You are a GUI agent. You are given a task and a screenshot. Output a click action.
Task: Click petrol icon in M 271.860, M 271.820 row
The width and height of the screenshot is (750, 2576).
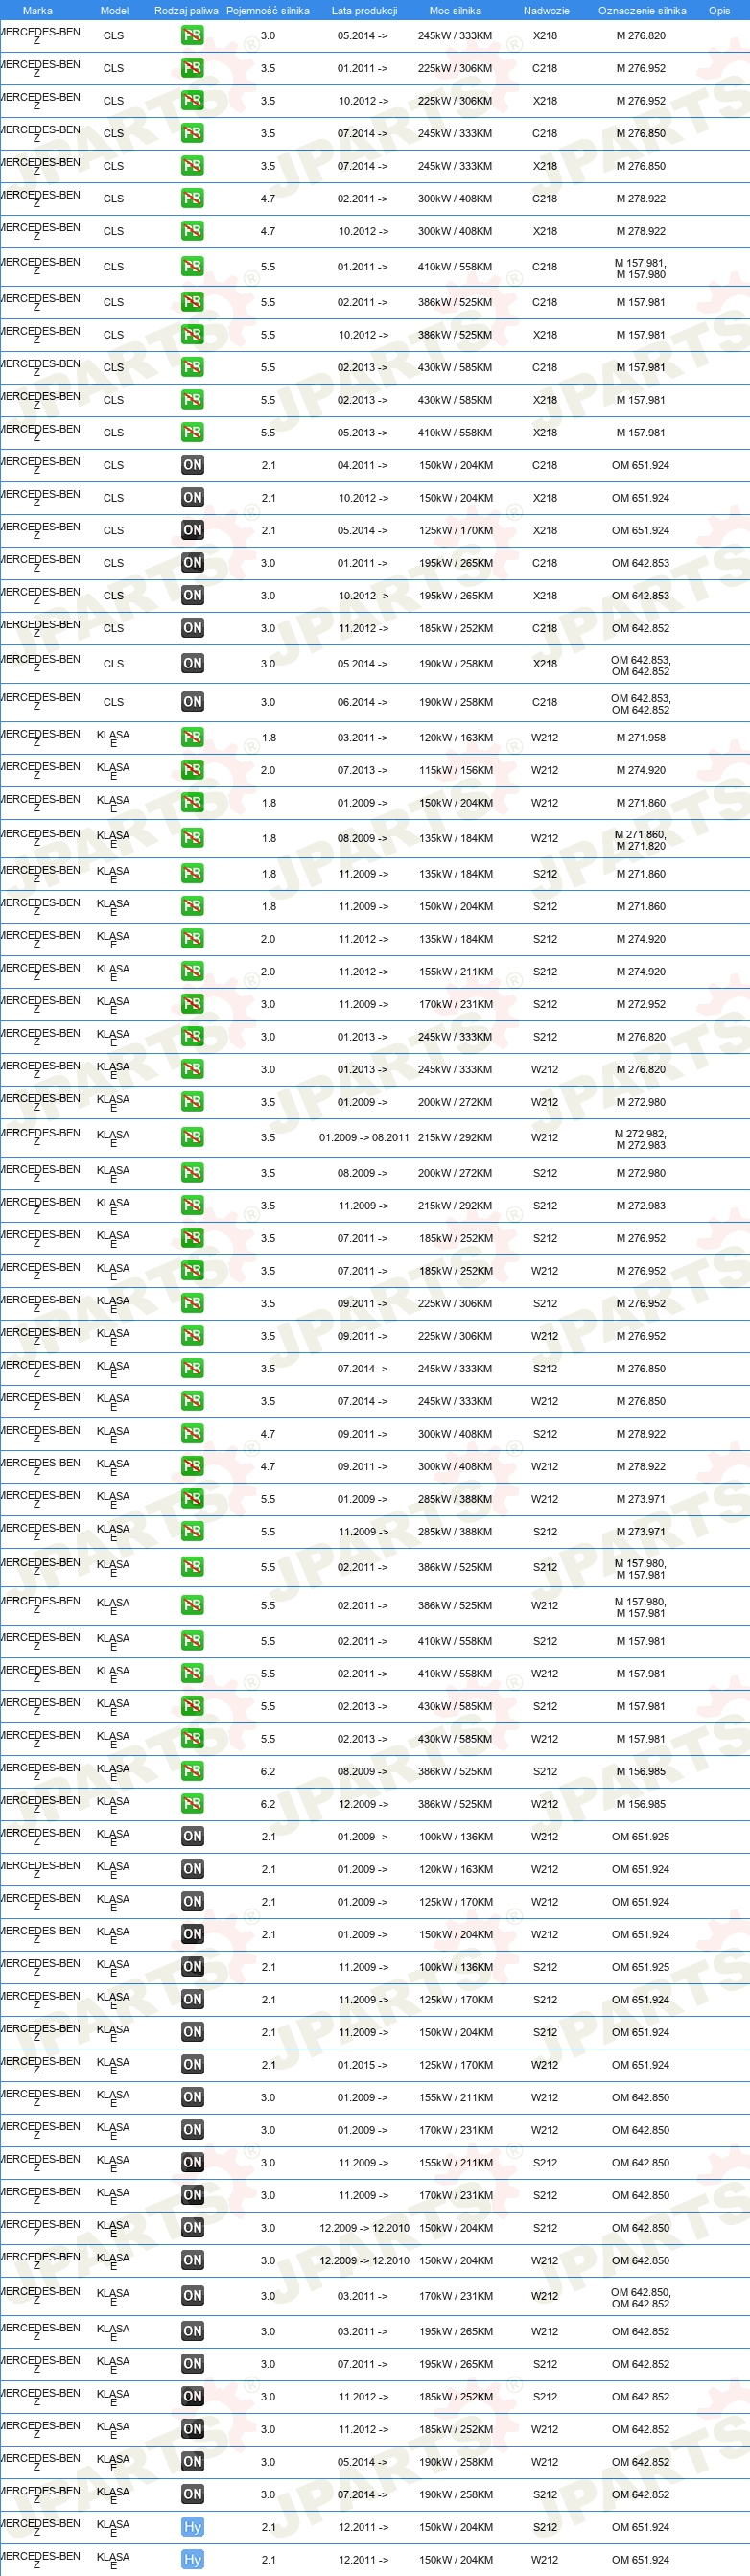point(192,838)
